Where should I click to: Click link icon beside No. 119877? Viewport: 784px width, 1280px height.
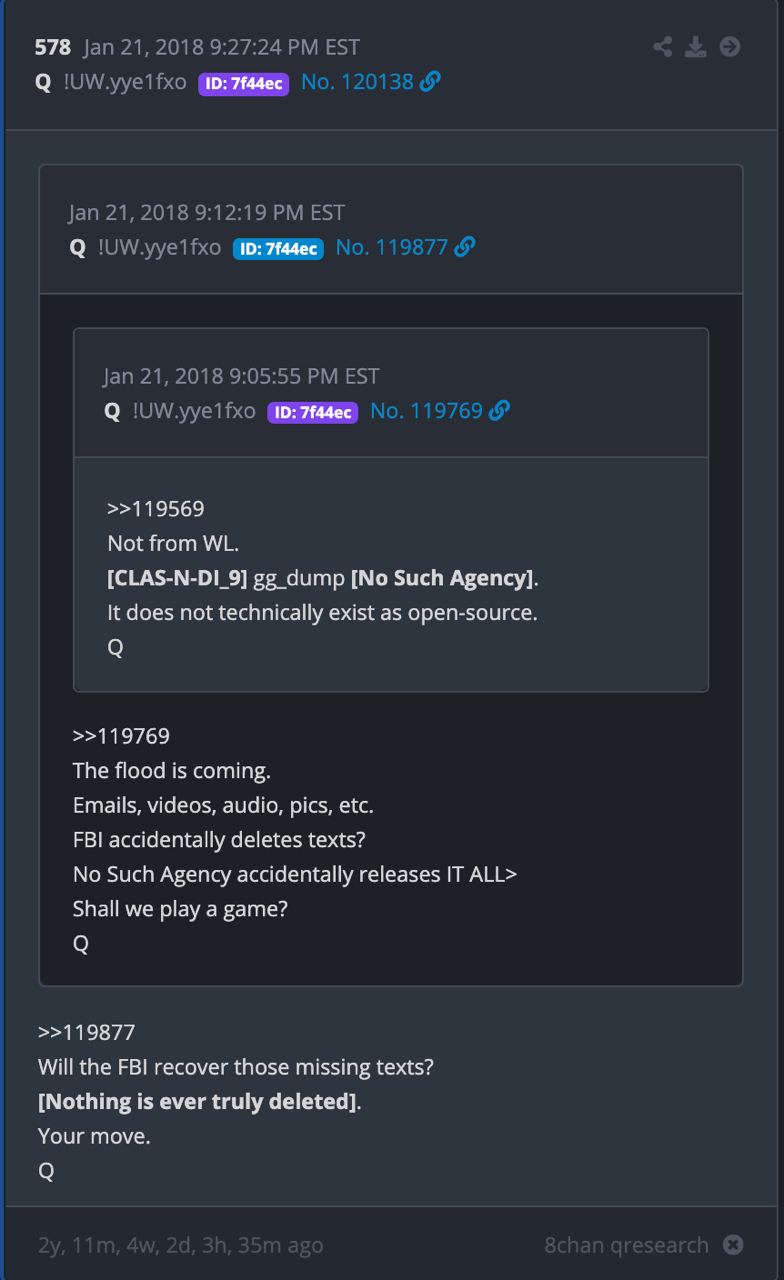[464, 247]
